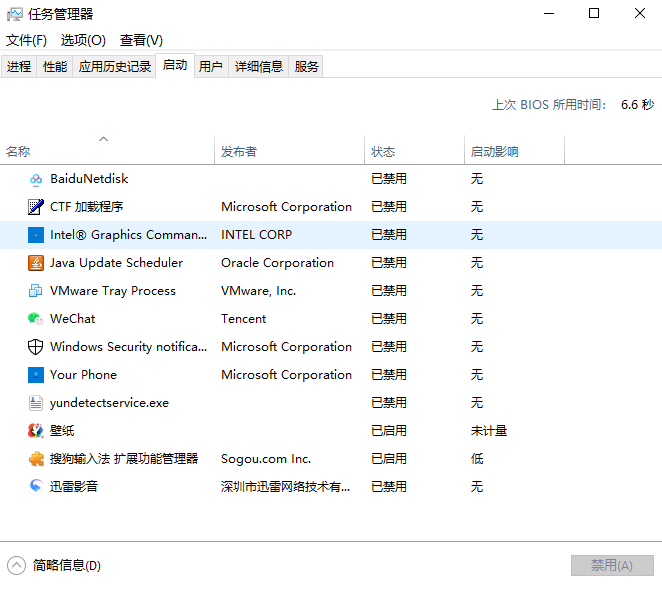
Task: Click the 未计量 startup impact value
Action: [489, 431]
